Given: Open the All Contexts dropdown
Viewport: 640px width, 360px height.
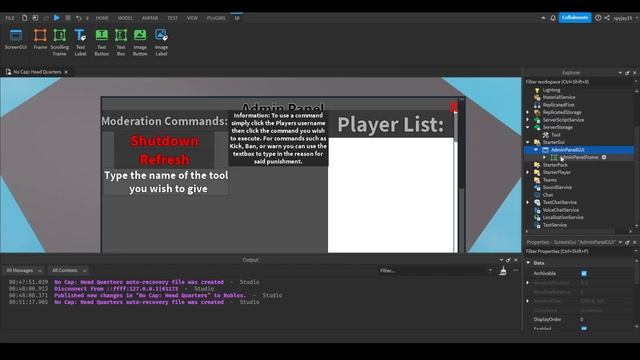Looking at the screenshot, I should [69, 270].
